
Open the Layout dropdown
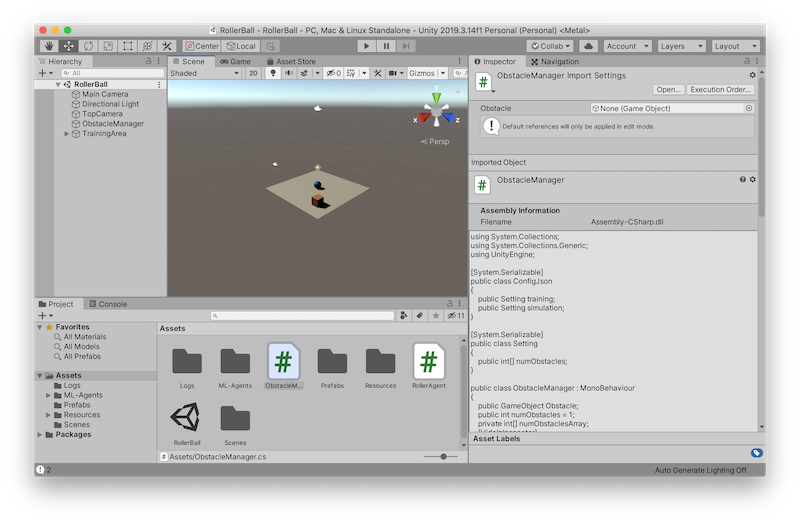point(736,46)
